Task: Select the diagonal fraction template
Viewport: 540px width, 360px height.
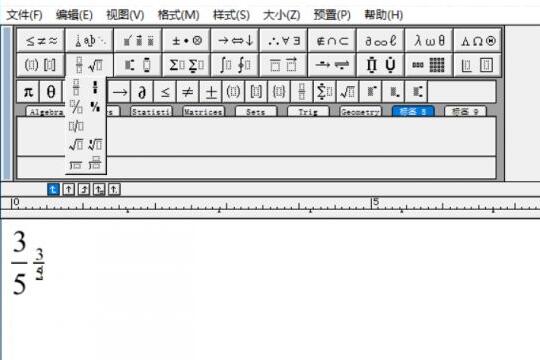Action: point(76,107)
